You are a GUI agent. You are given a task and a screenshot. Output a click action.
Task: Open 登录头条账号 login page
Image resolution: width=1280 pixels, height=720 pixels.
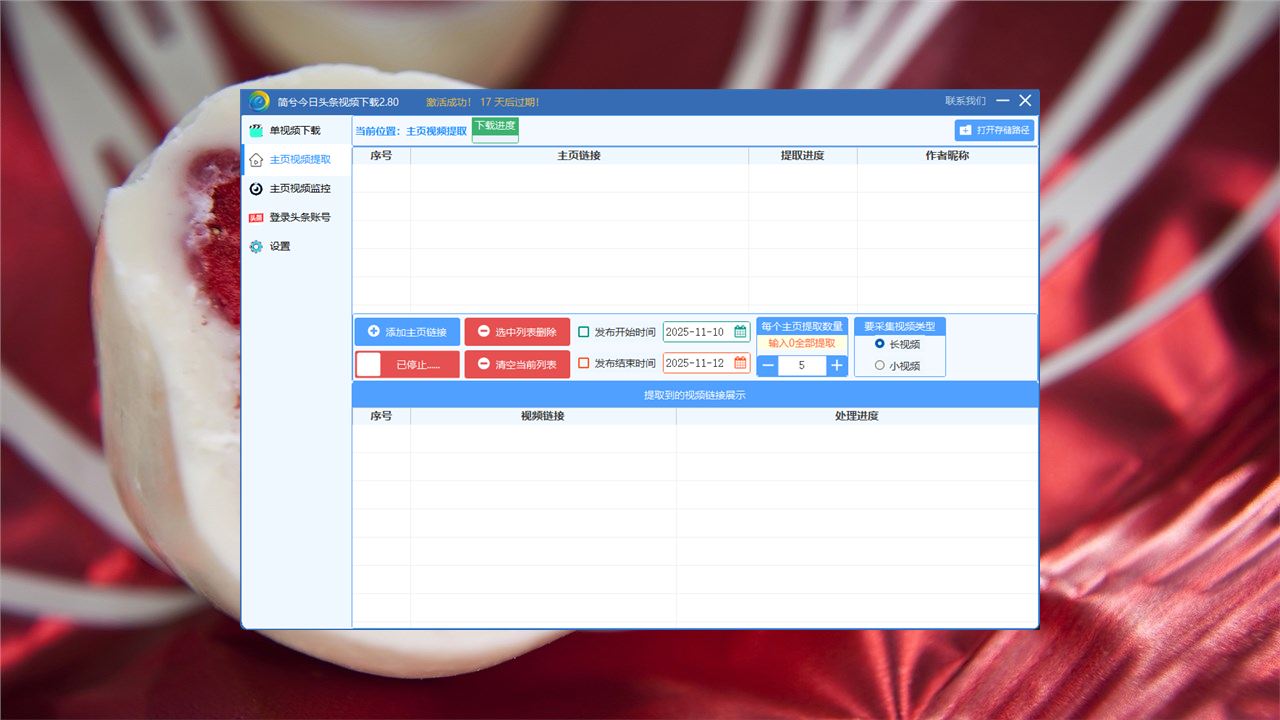tap(299, 217)
